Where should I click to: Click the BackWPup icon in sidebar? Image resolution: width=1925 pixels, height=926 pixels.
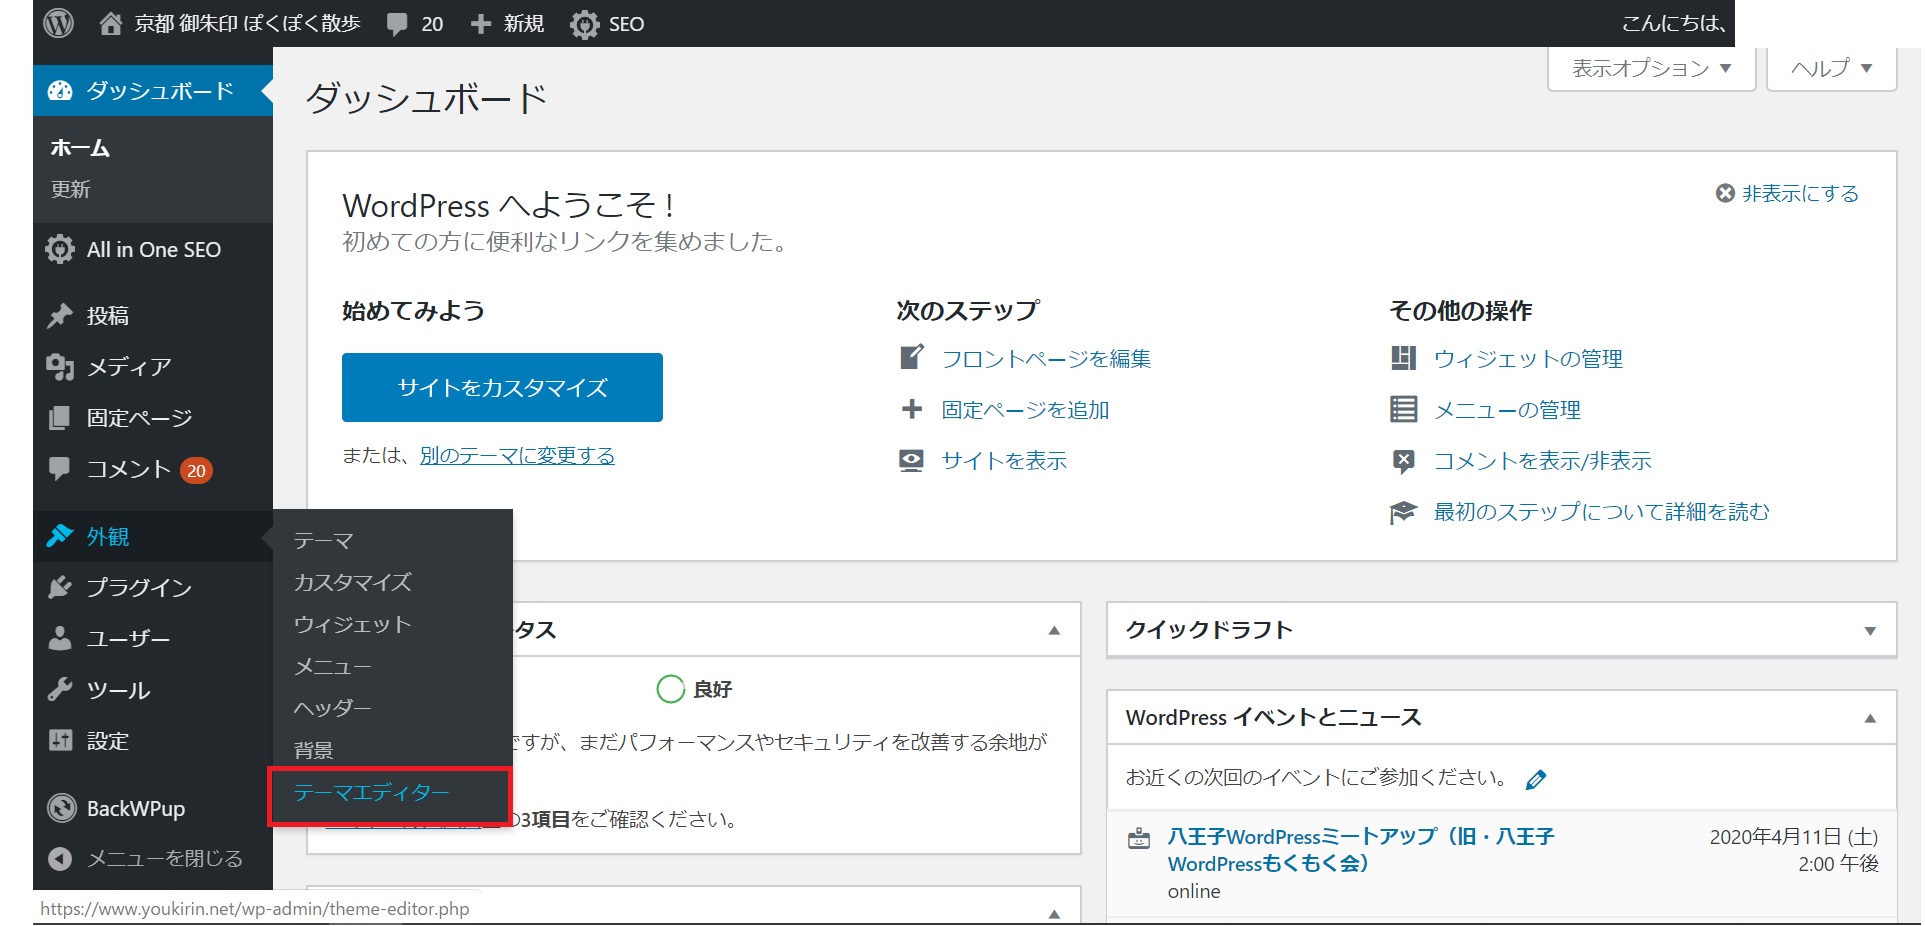pos(62,808)
